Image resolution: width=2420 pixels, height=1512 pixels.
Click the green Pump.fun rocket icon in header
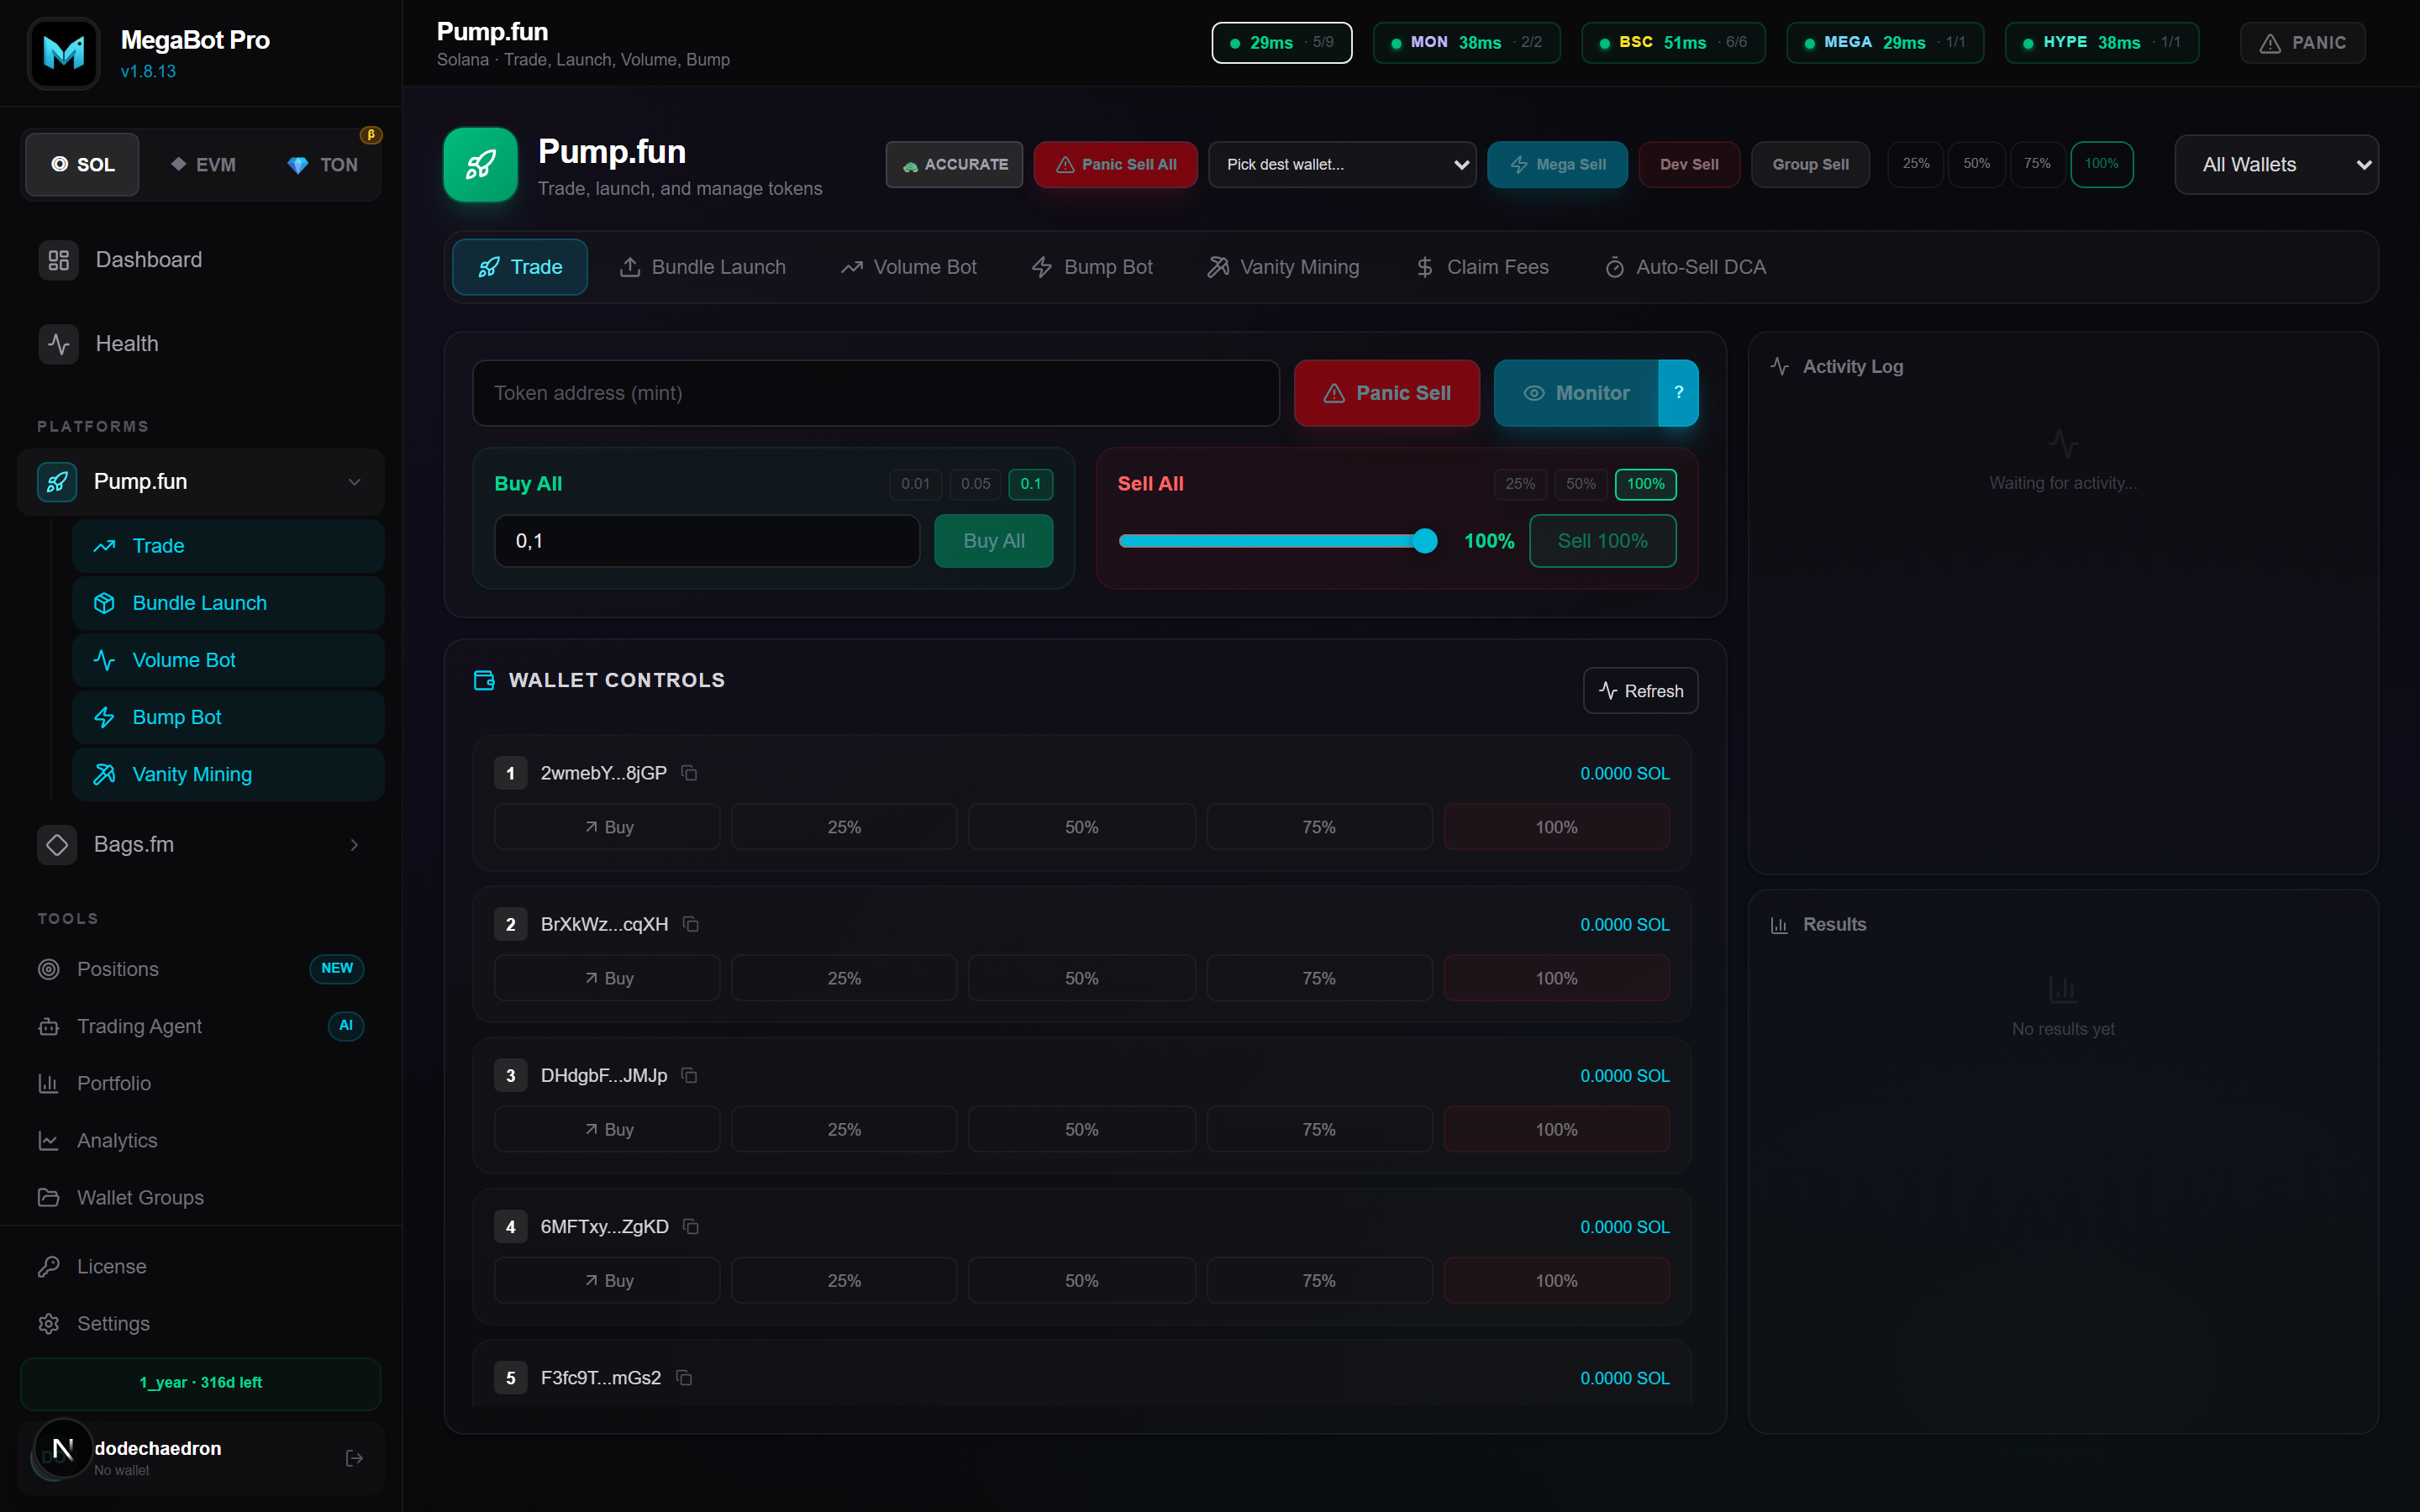pyautogui.click(x=480, y=165)
